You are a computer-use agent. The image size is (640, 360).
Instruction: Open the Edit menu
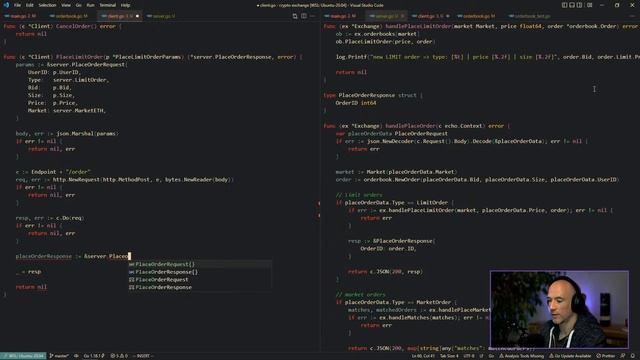click(x=30, y=5)
